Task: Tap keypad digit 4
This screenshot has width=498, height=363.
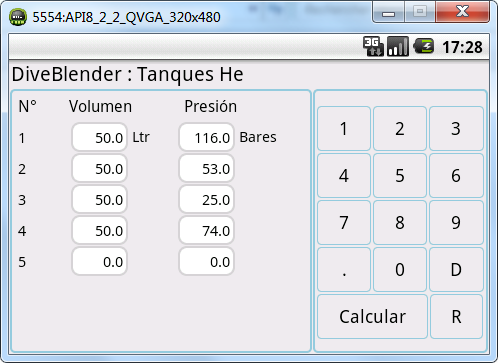Action: (344, 176)
